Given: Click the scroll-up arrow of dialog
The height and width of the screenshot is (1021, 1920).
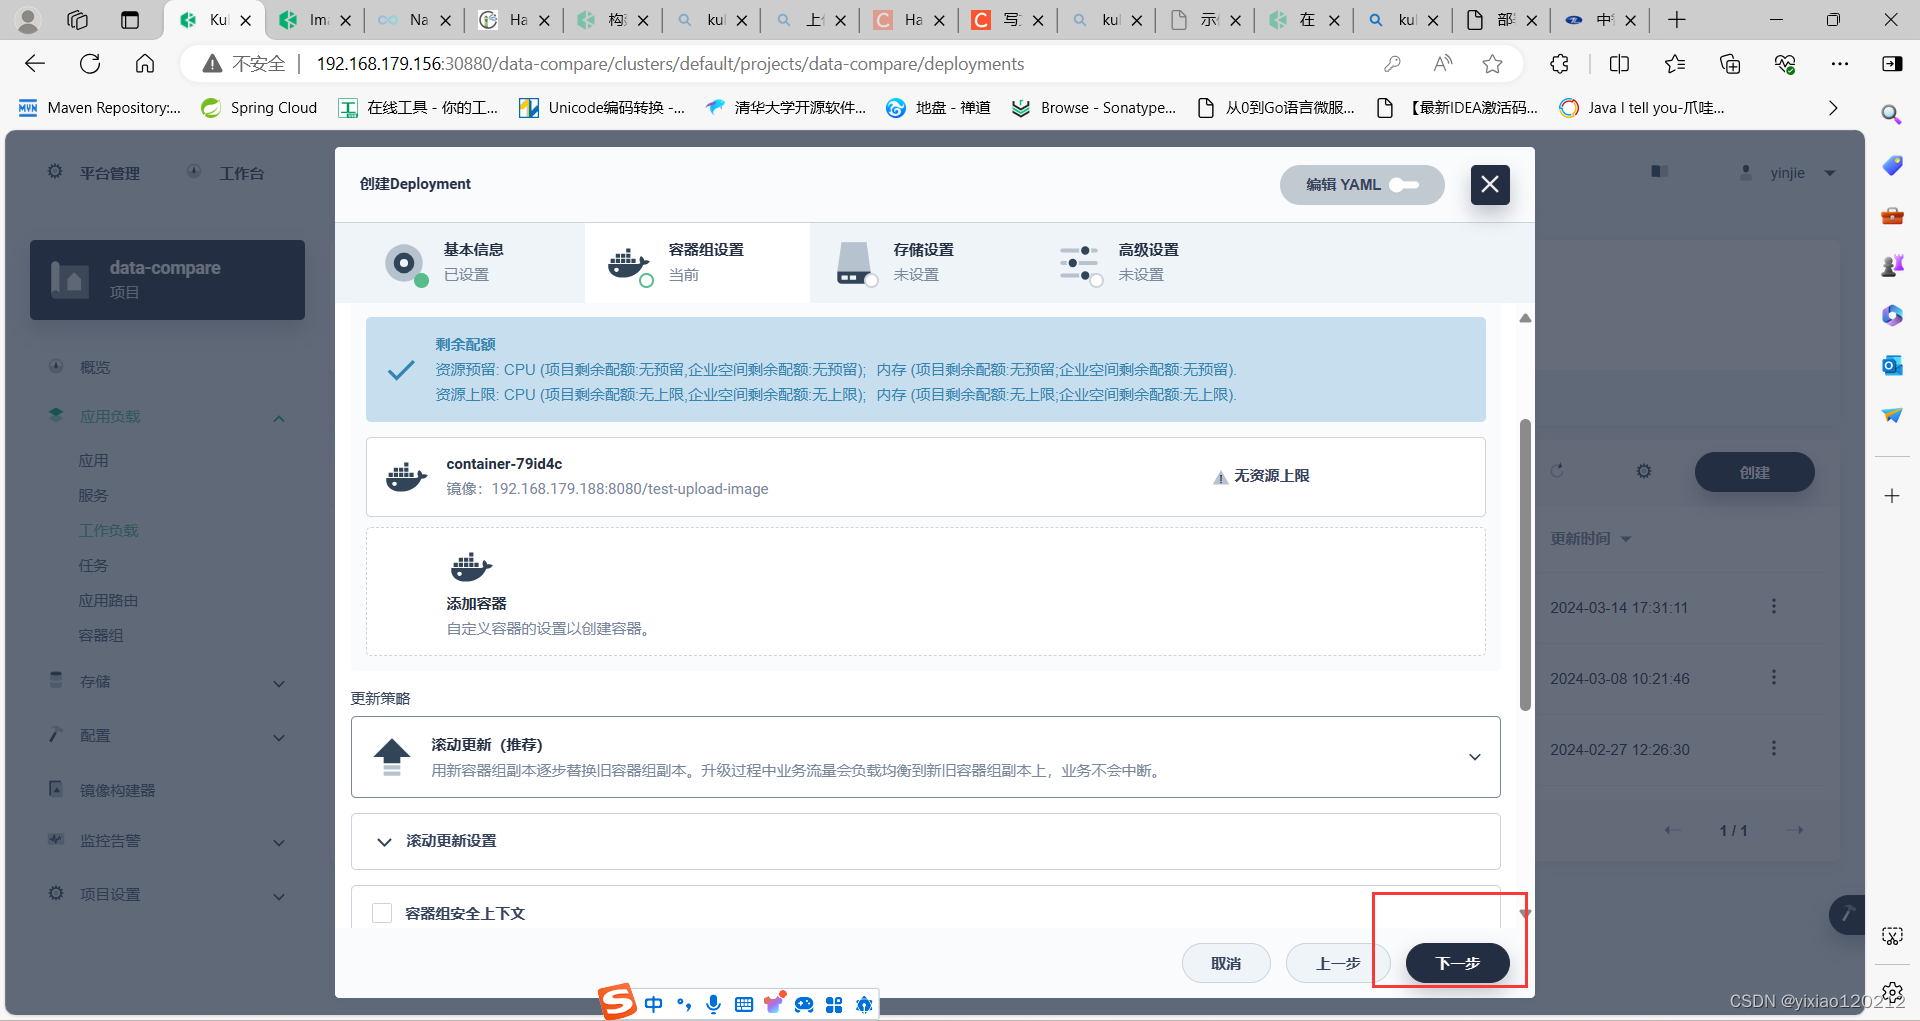Looking at the screenshot, I should 1525,318.
